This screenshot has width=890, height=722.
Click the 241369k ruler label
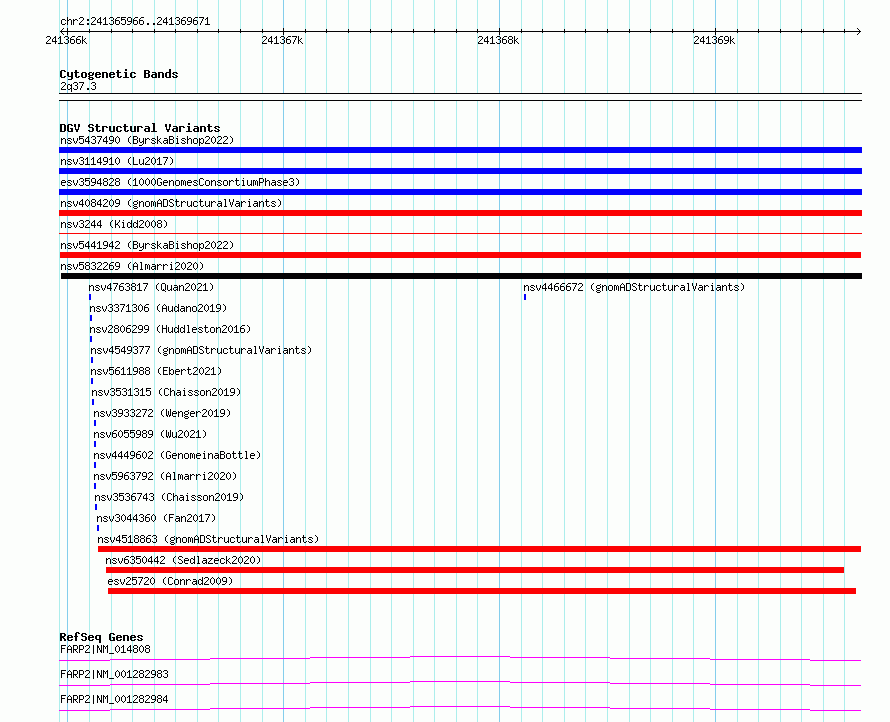coord(714,40)
